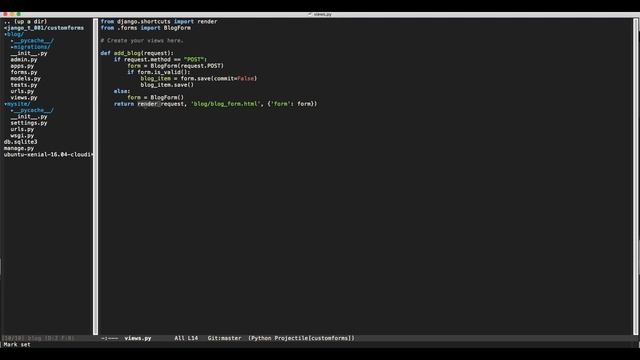Collapse the mysite/ folder
This screenshot has width=640, height=360.
(x=17, y=104)
